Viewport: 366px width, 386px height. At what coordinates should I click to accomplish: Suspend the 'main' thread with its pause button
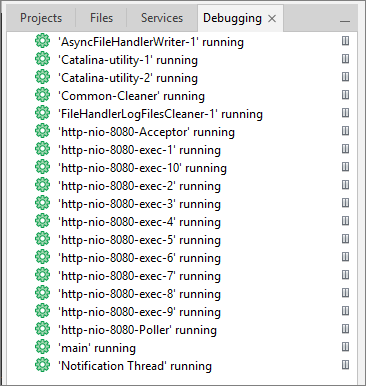point(345,347)
